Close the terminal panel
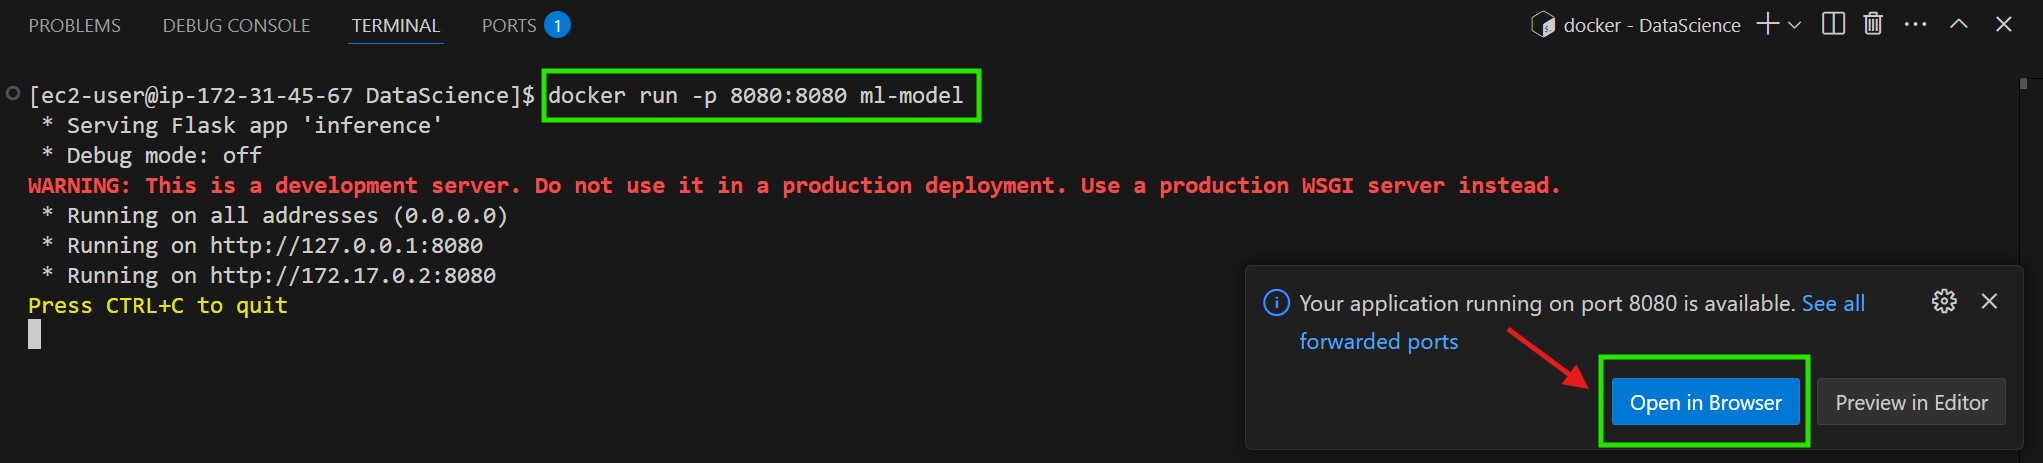The image size is (2043, 463). pyautogui.click(x=2003, y=24)
